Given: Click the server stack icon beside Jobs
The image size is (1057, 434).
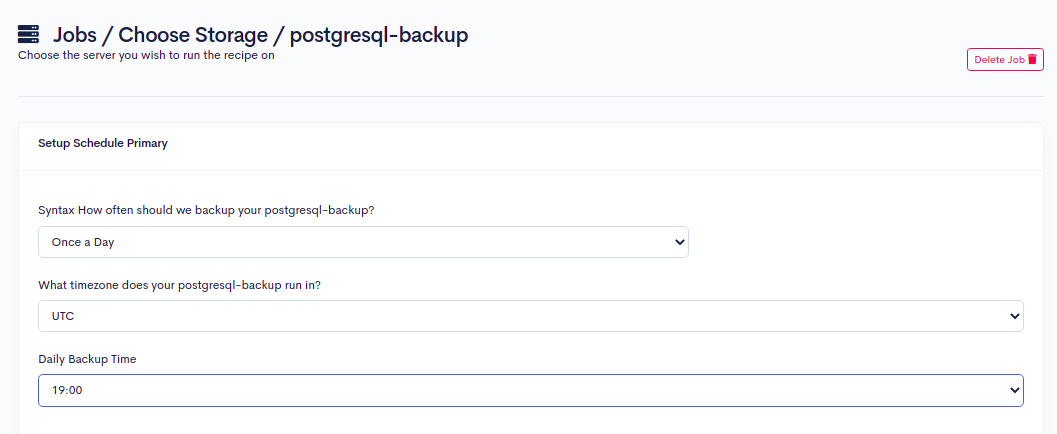Looking at the screenshot, I should [x=28, y=35].
